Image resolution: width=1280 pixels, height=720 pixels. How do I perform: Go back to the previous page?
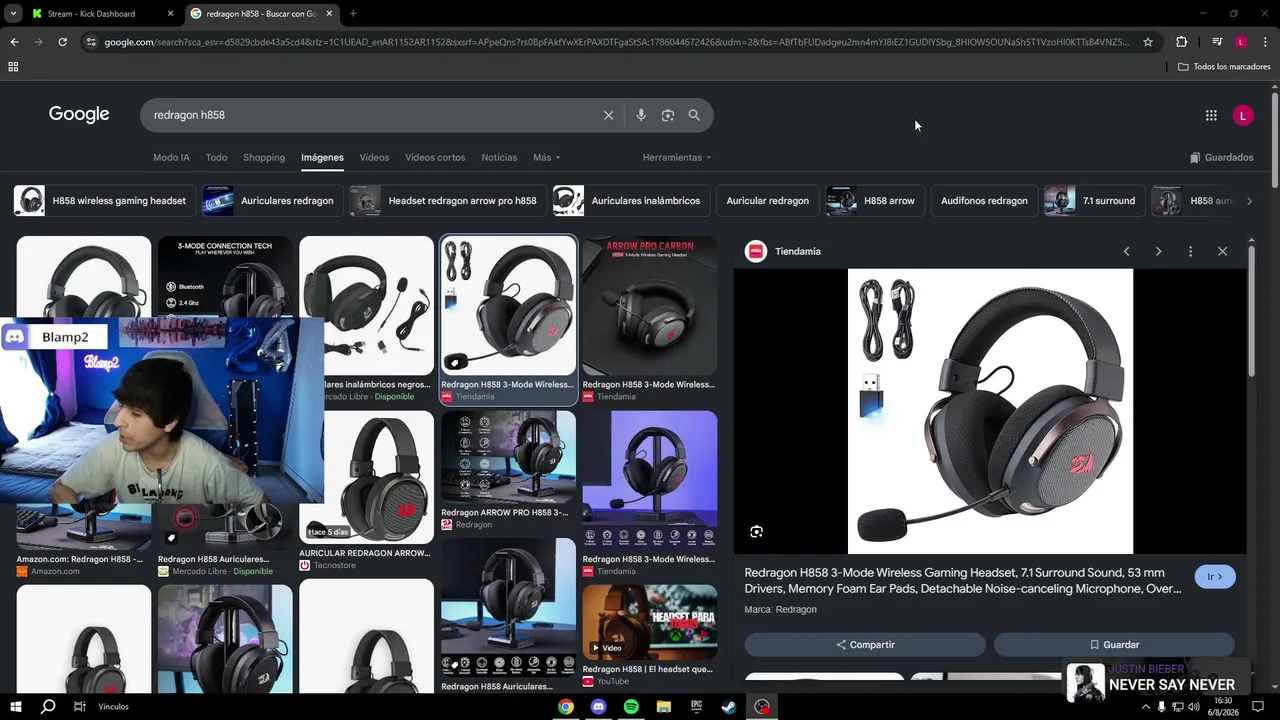(14, 42)
